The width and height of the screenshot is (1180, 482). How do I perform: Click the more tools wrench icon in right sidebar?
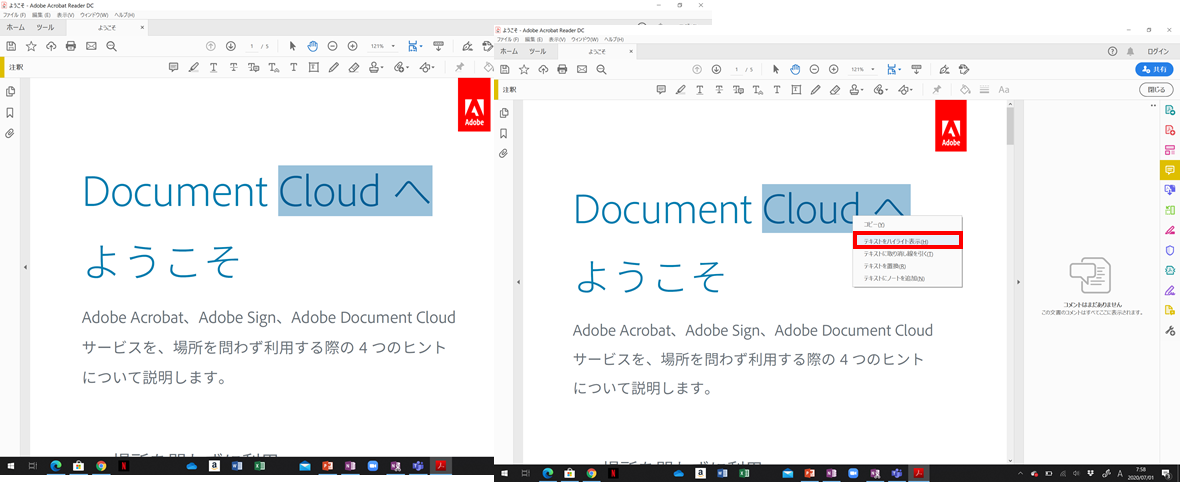[1169, 330]
